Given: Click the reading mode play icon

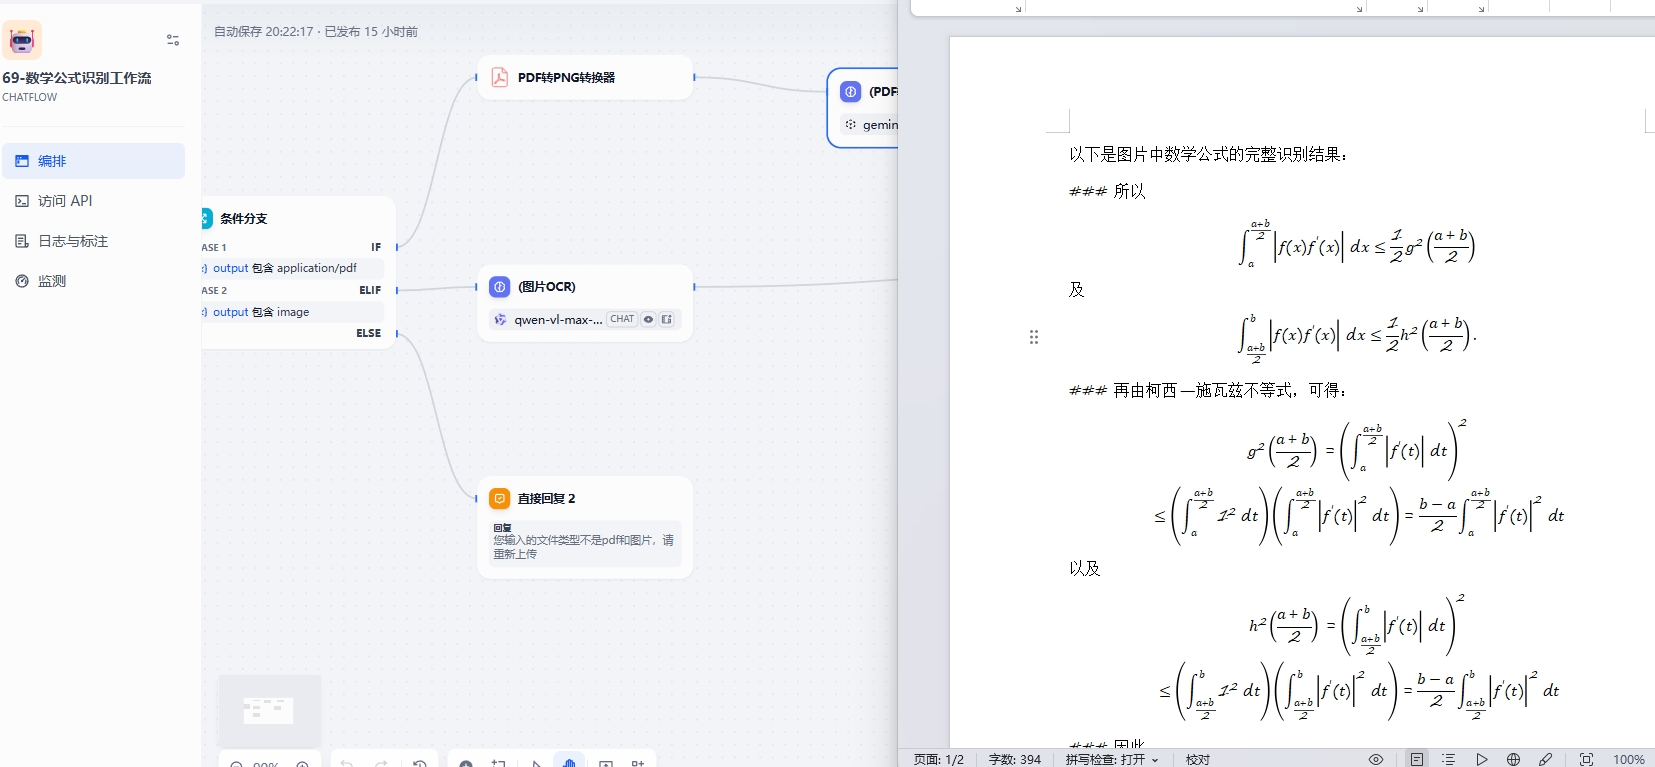Looking at the screenshot, I should [x=1482, y=759].
